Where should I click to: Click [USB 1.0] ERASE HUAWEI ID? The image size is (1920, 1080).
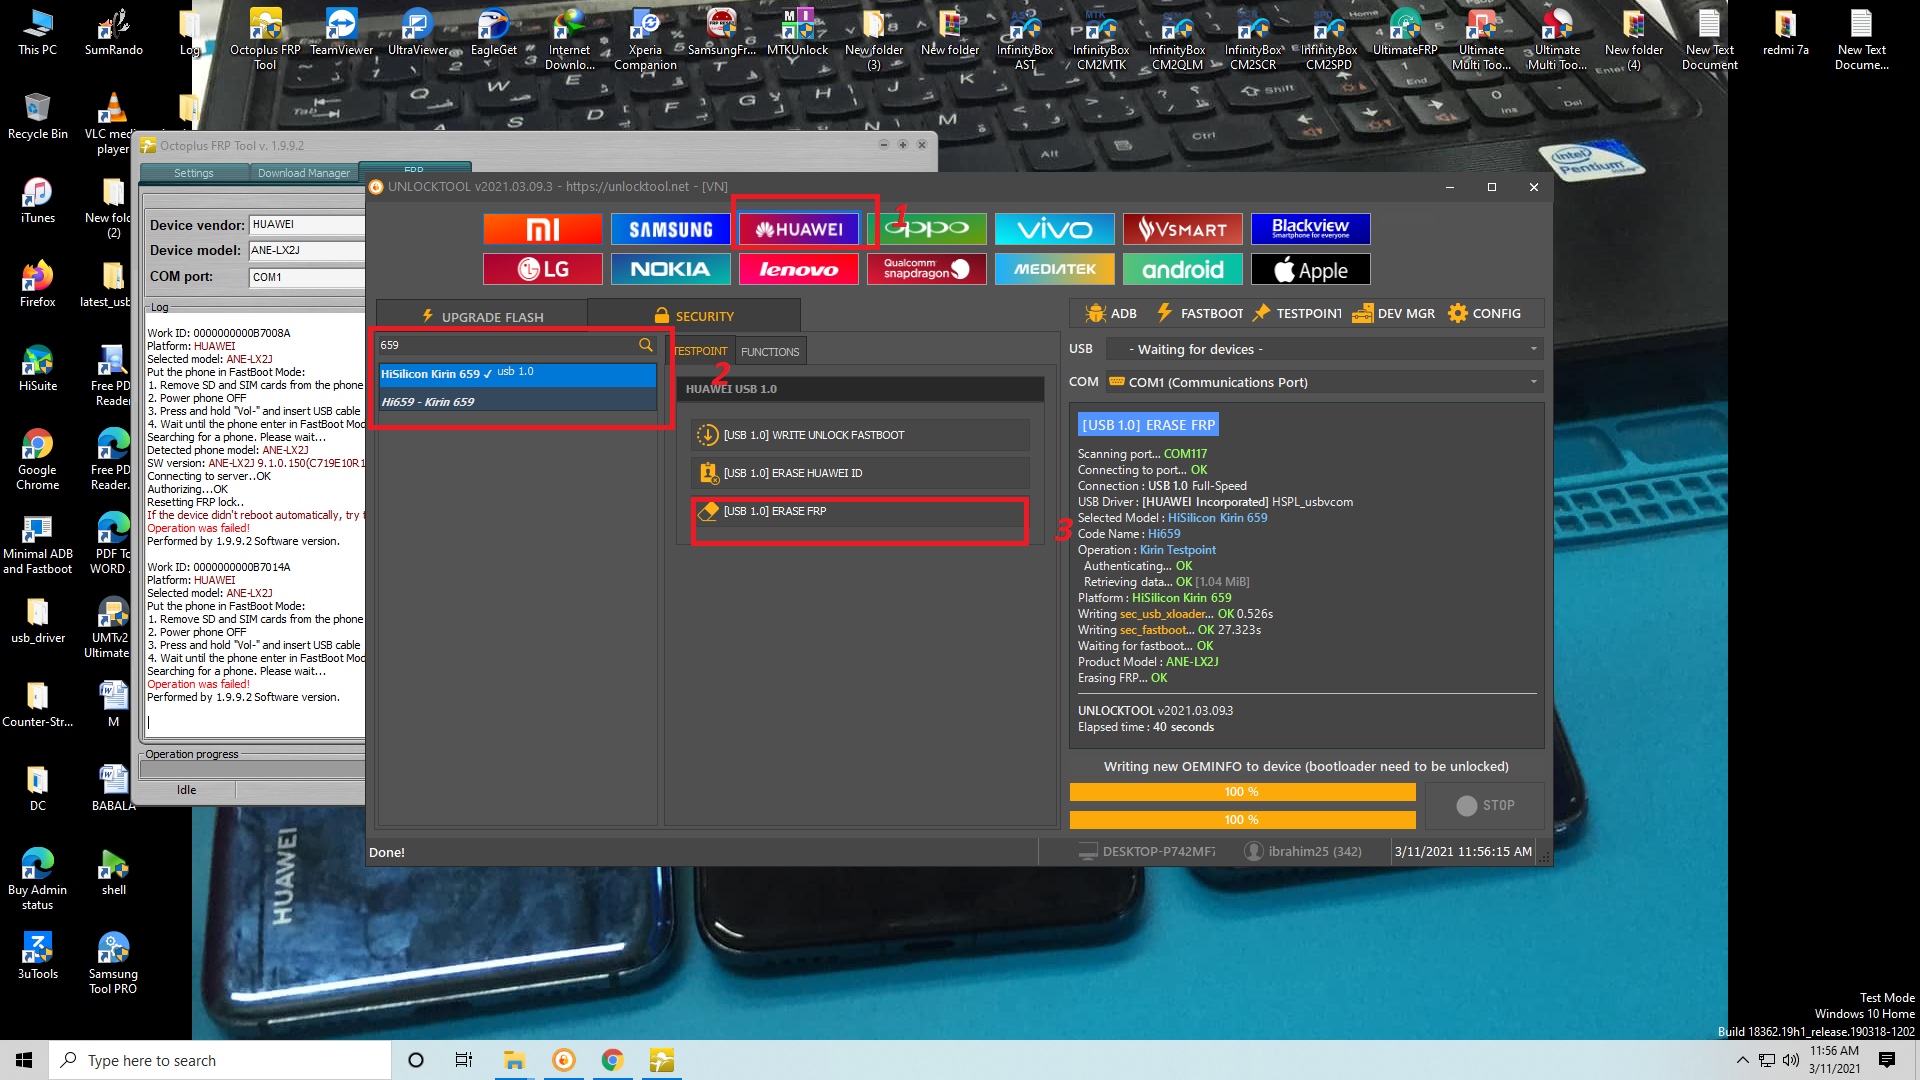[860, 473]
